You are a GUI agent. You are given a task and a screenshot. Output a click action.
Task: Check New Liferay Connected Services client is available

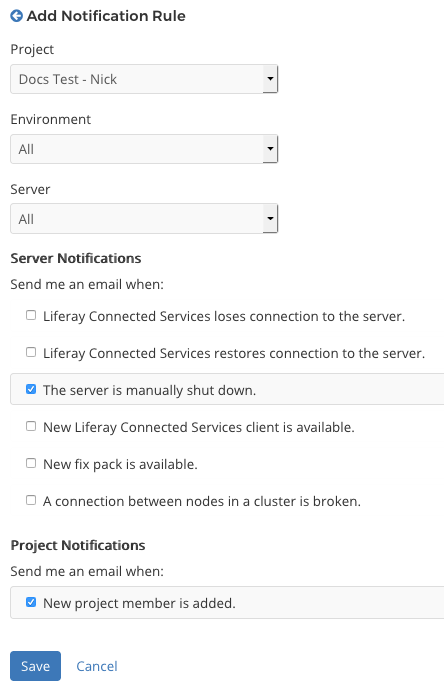(31, 426)
